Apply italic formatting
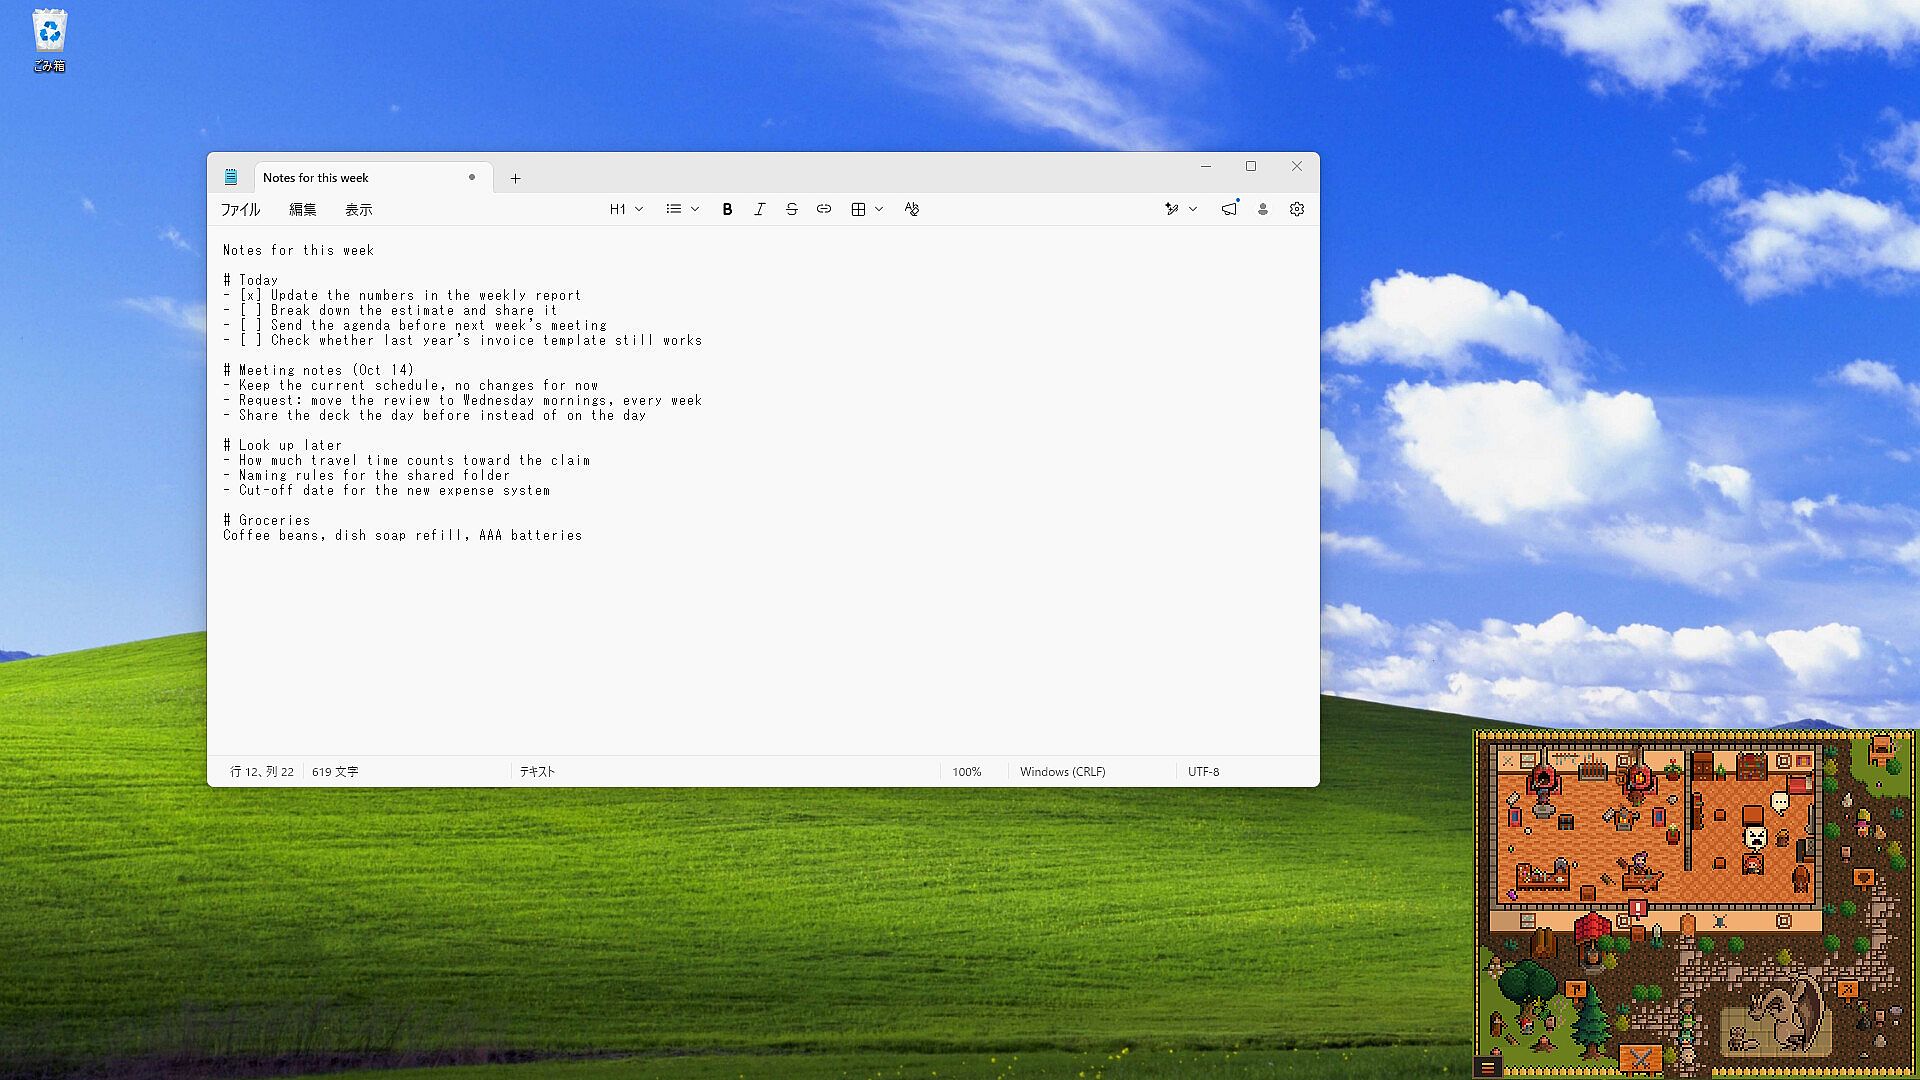The height and width of the screenshot is (1080, 1920). coord(759,209)
